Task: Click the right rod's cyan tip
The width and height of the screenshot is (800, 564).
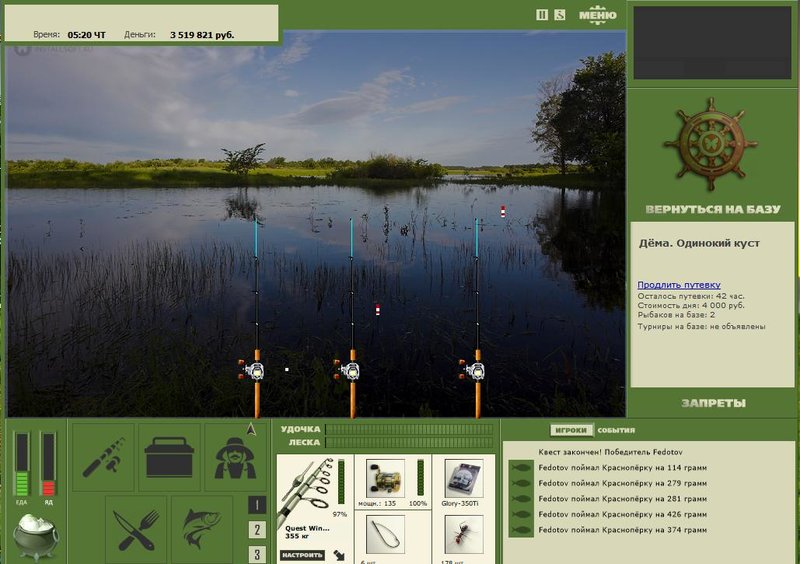Action: 477,238
